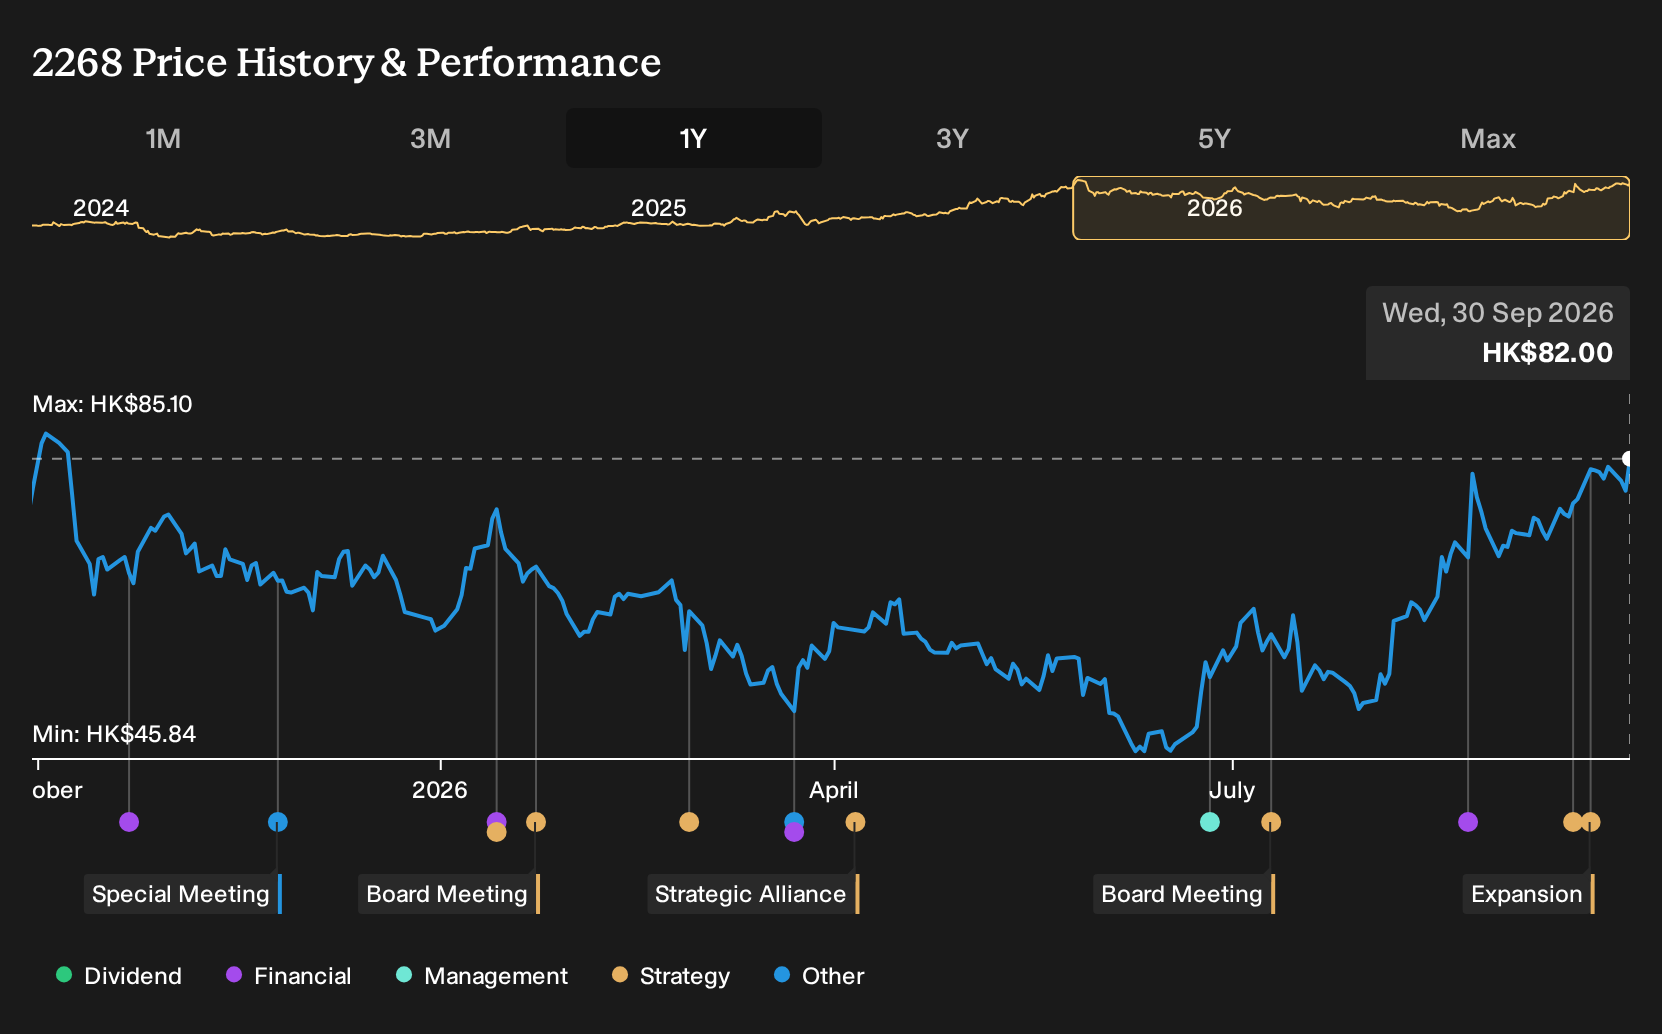1662x1034 pixels.
Task: Toggle Financial category in legend
Action: (x=289, y=976)
